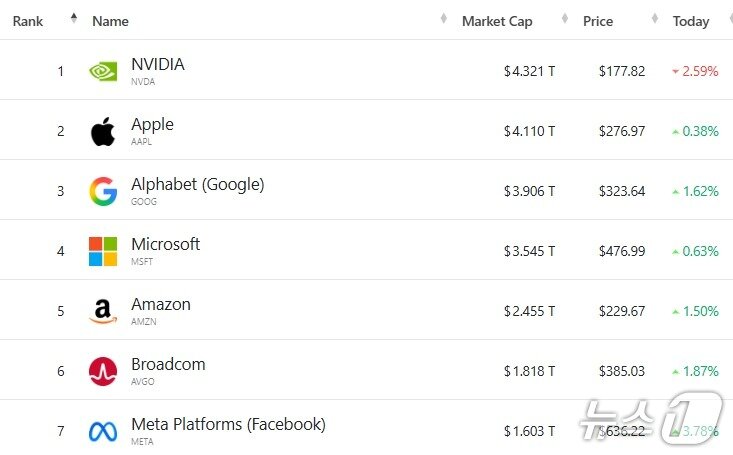The image size is (733, 455).
Task: Click the Today column header
Action: (x=691, y=21)
